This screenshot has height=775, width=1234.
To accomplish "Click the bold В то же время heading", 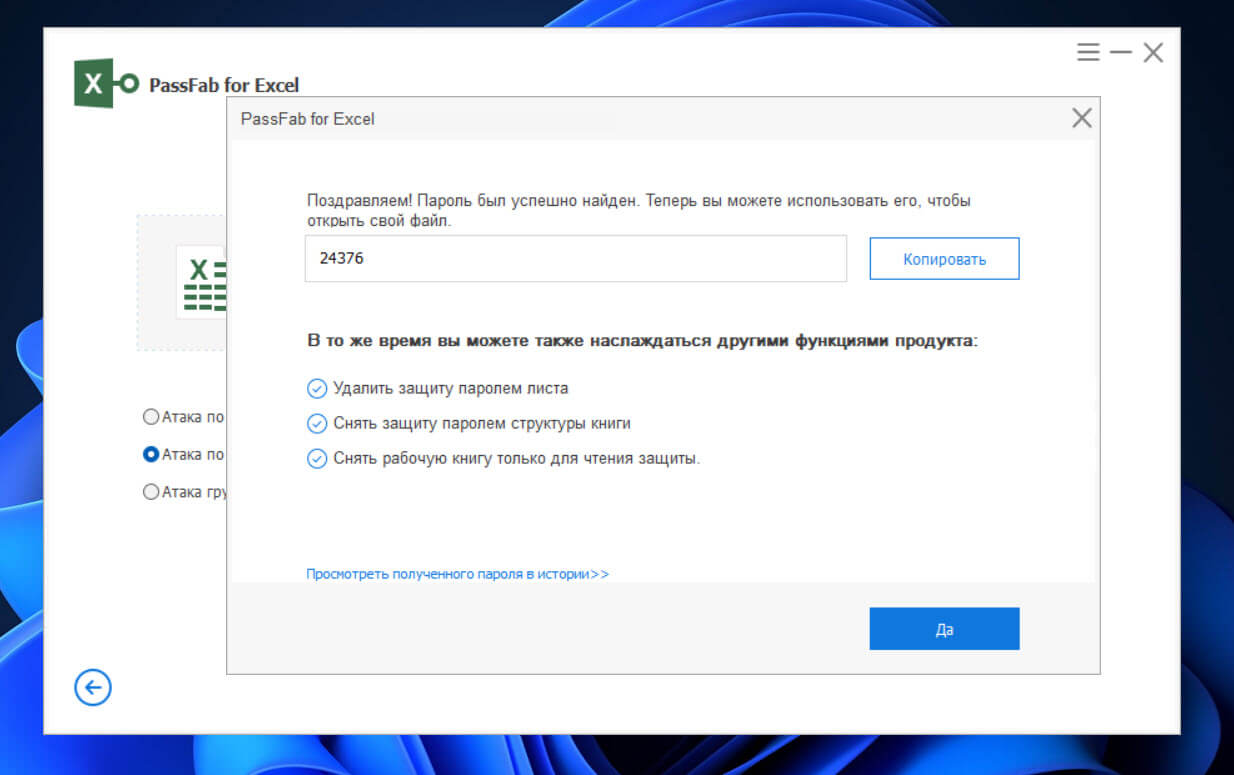I will 642,341.
